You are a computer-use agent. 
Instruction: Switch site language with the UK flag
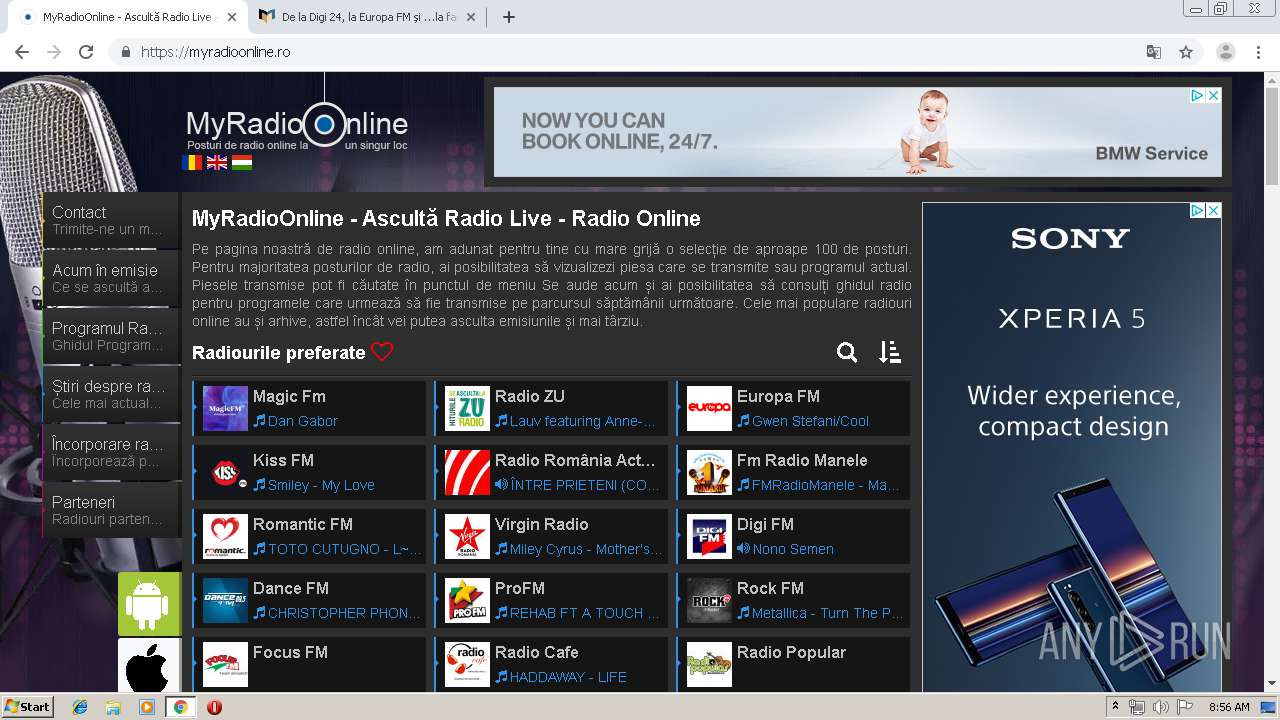click(217, 162)
